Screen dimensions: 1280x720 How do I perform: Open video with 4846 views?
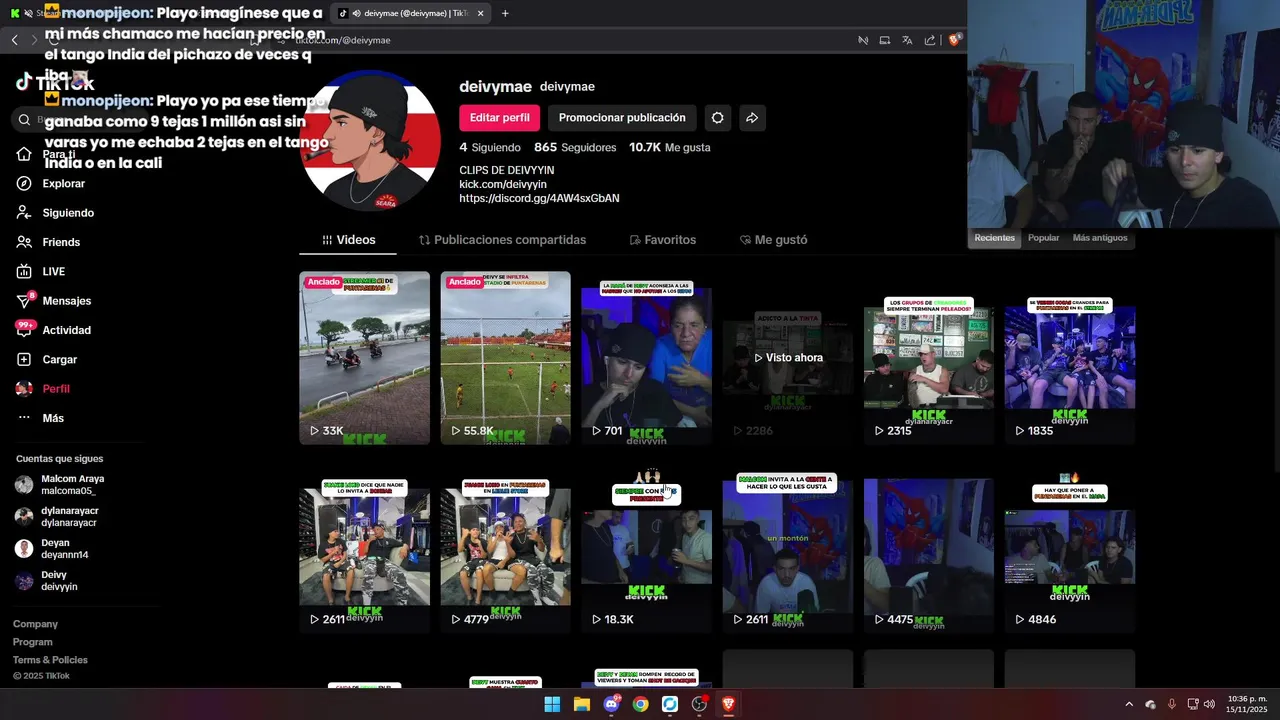tap(1070, 548)
